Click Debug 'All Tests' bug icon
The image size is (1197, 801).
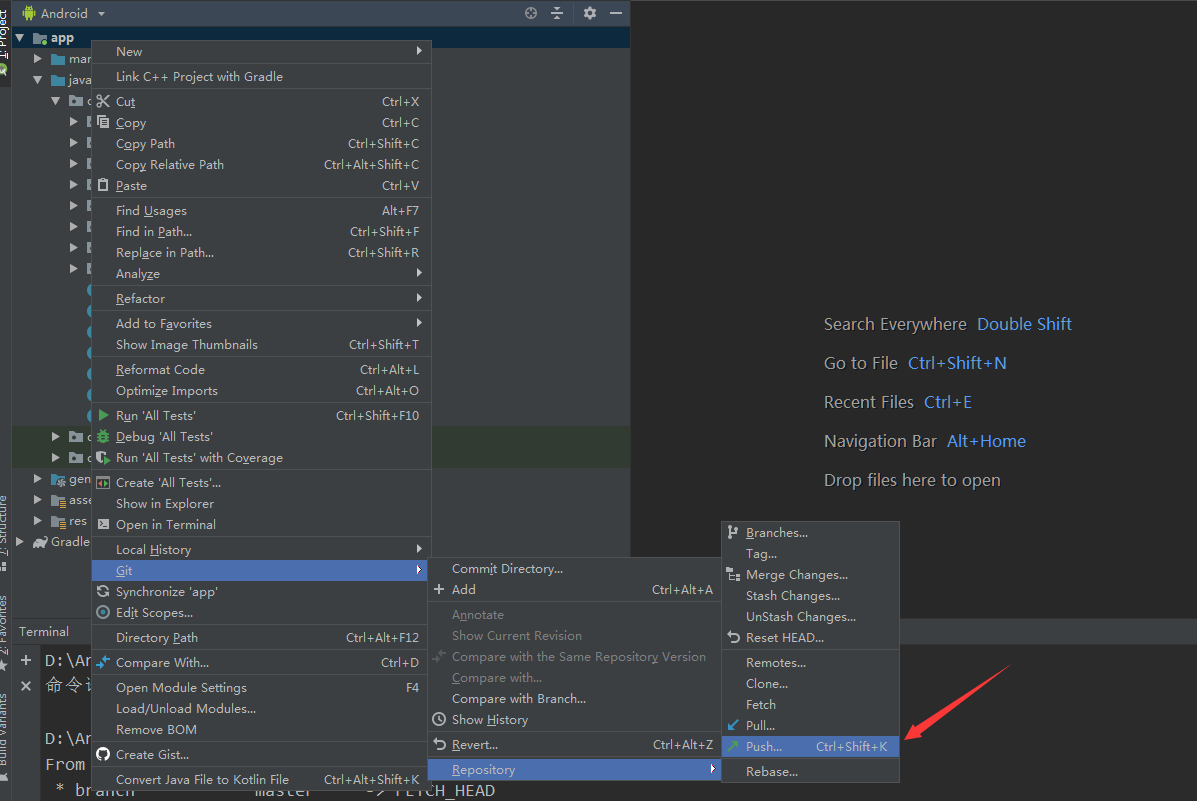[103, 436]
